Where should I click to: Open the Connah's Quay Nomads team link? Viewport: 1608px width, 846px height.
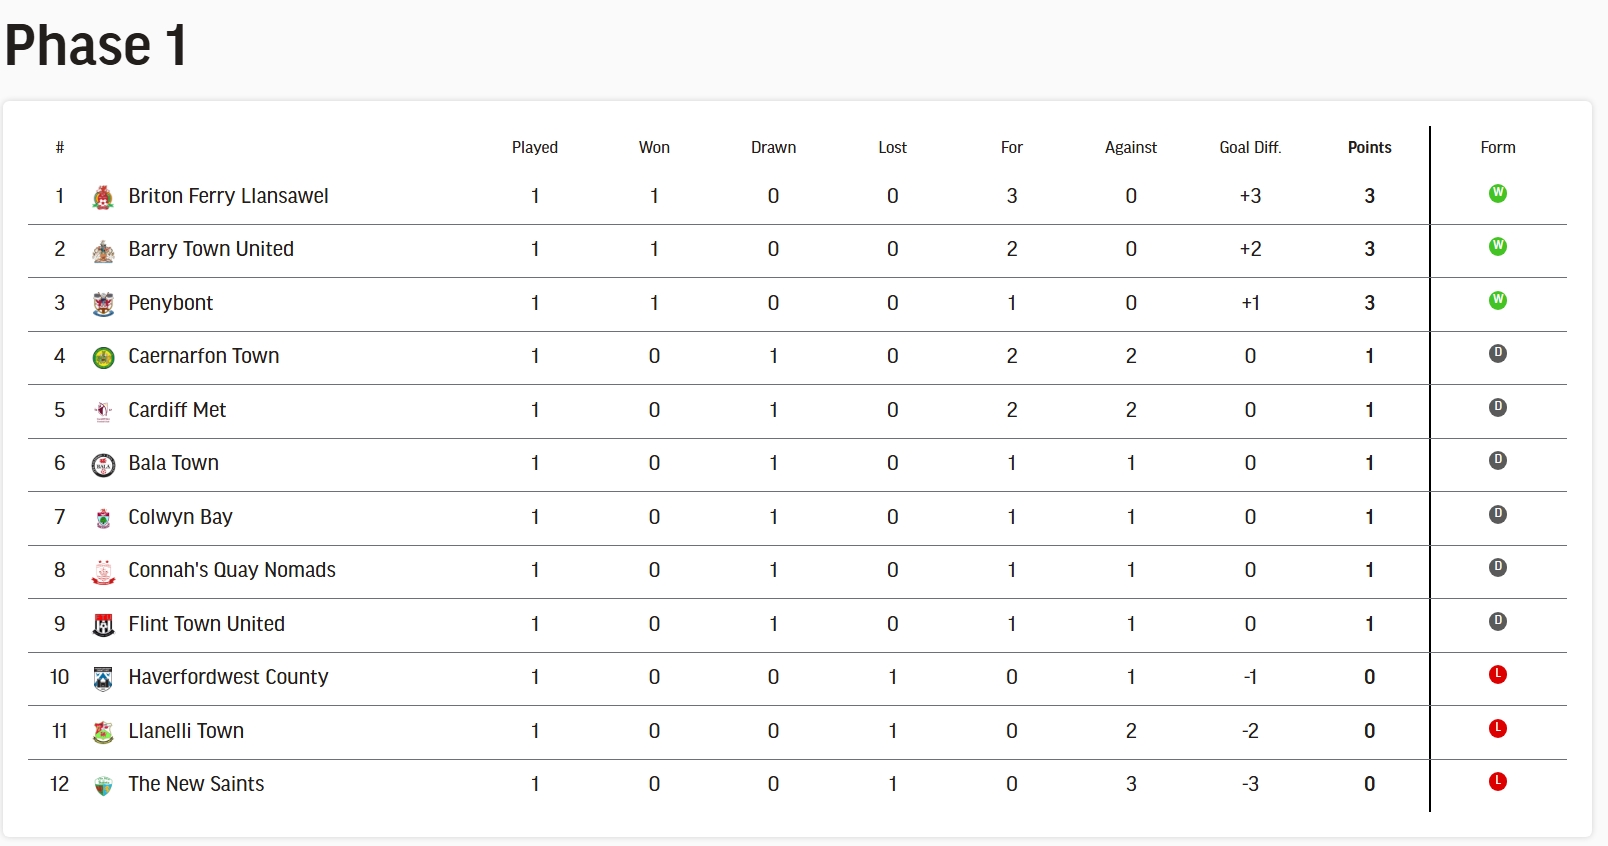[232, 570]
